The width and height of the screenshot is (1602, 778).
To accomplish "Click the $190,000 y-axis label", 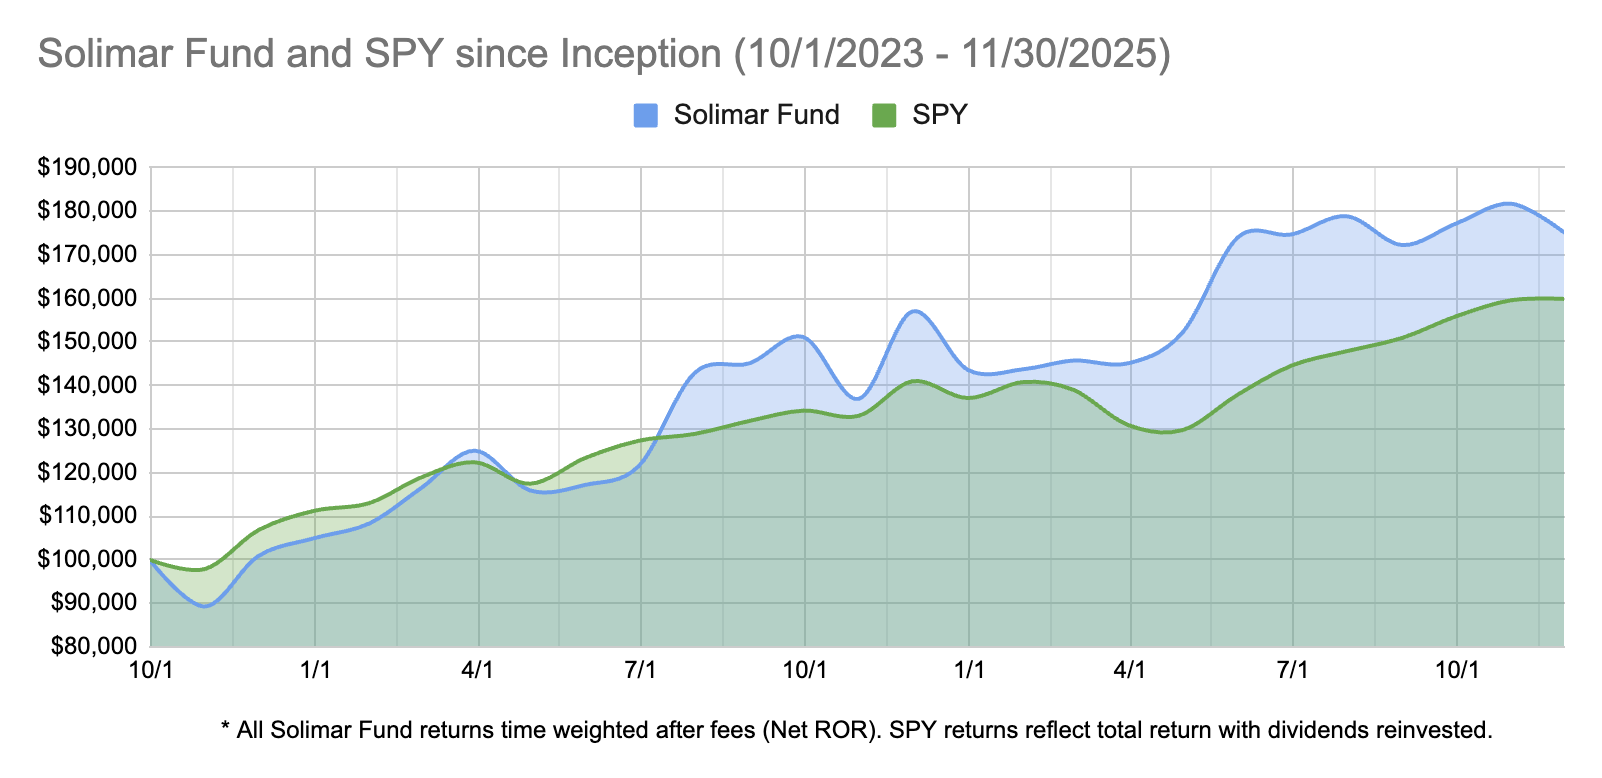I will (88, 167).
